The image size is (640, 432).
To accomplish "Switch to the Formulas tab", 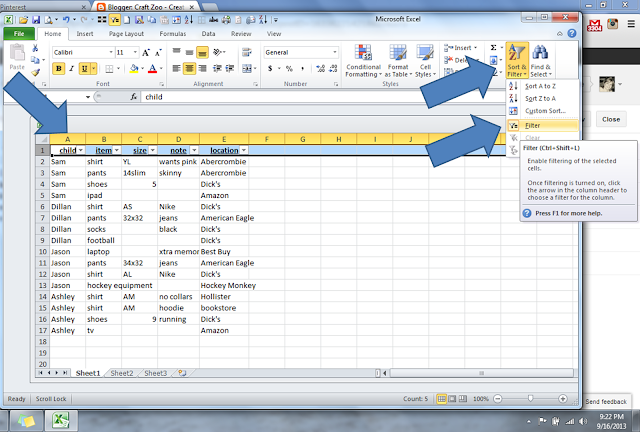I will tap(173, 33).
